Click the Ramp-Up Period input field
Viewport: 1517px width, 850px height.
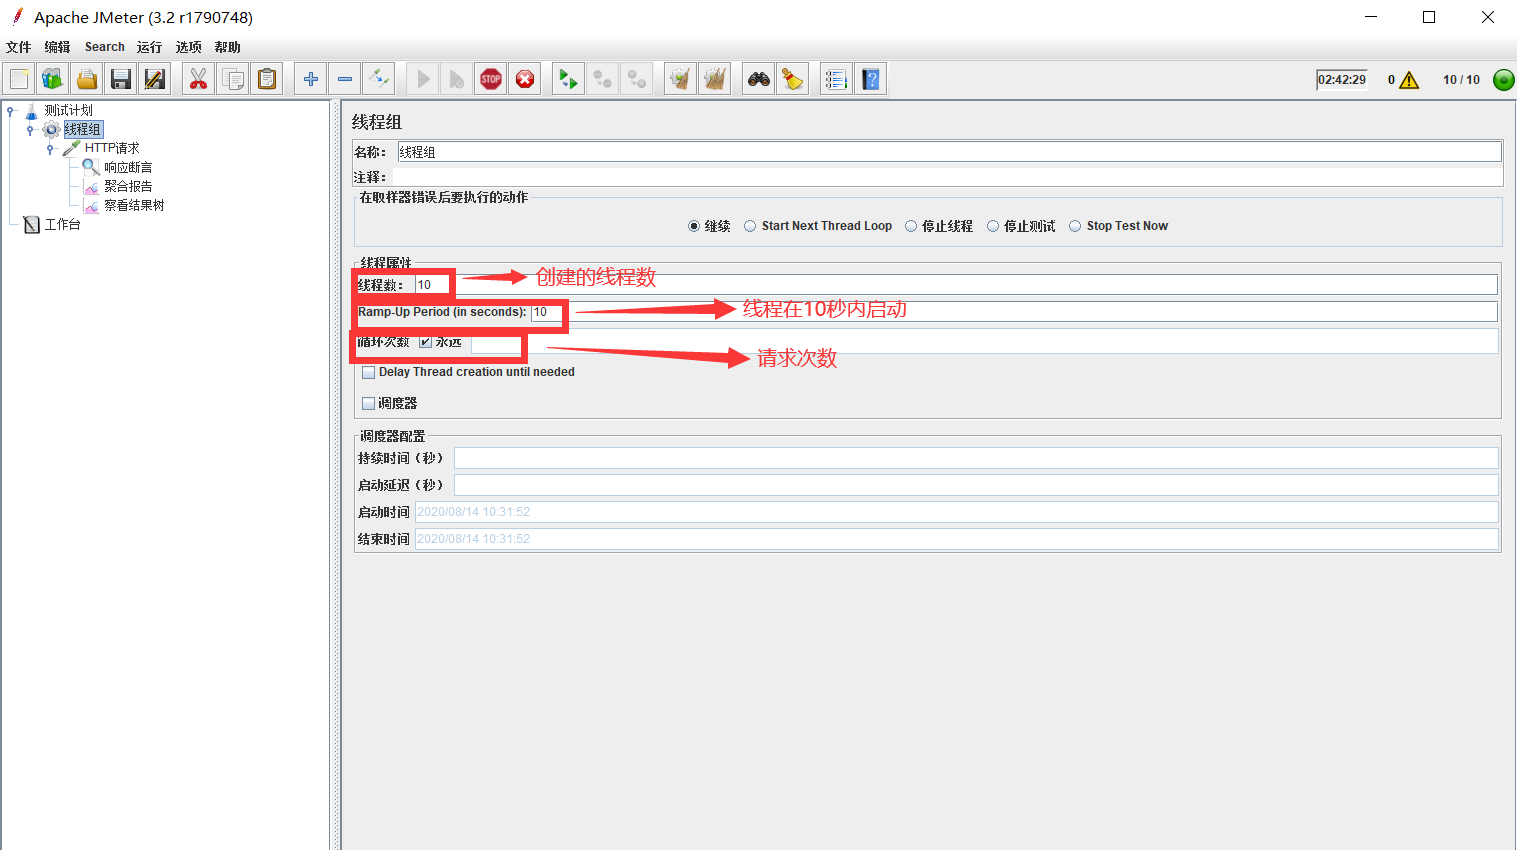coord(1014,312)
